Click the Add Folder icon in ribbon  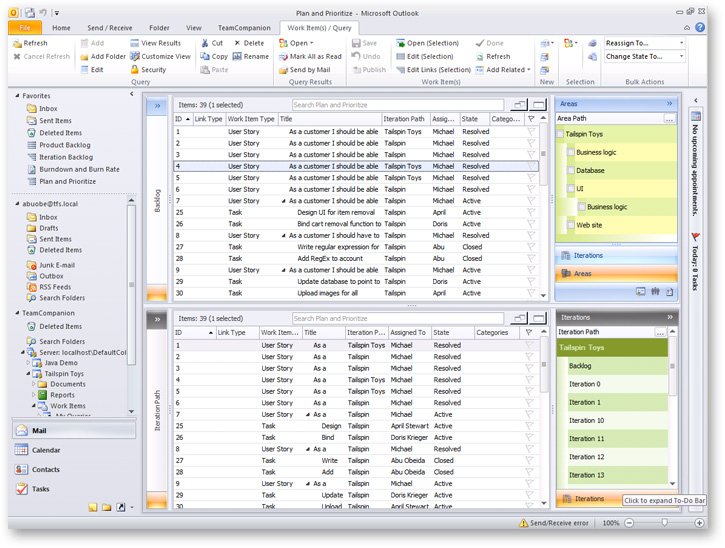[82, 57]
